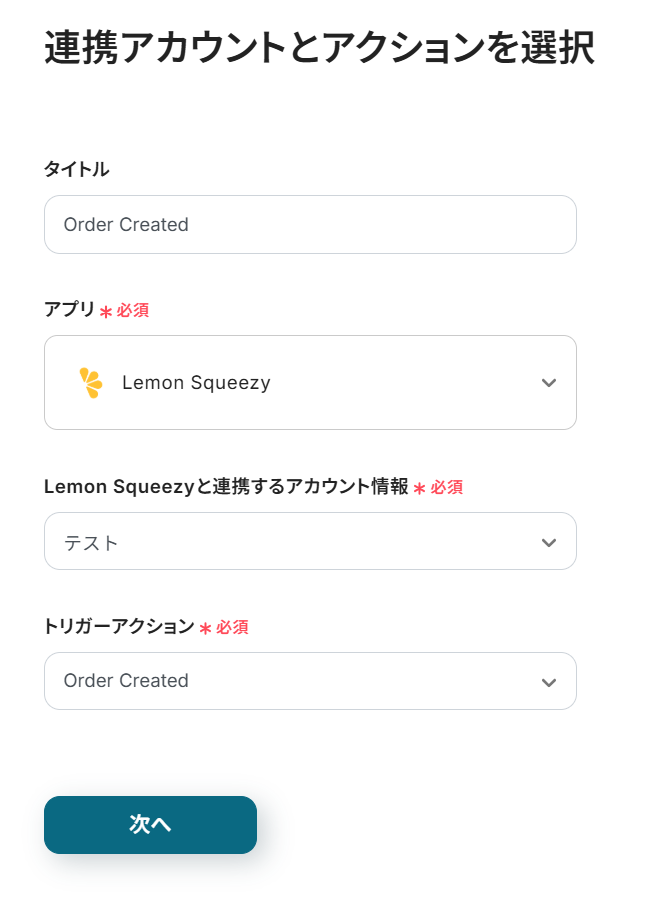
Task: Click the トリガーアクション field label
Action: (x=119, y=627)
